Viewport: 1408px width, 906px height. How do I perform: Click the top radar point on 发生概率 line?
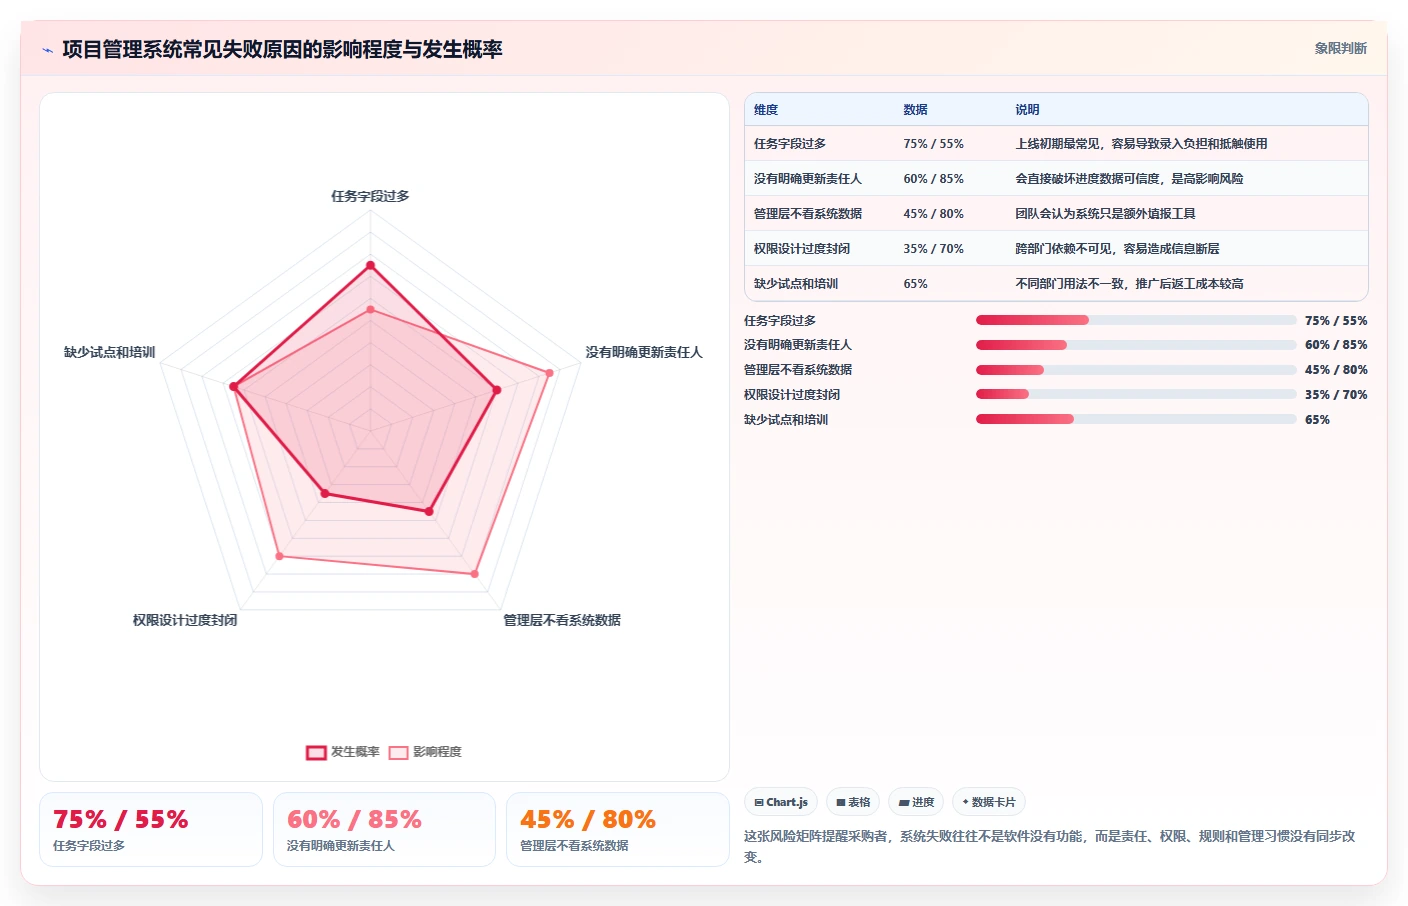[370, 265]
